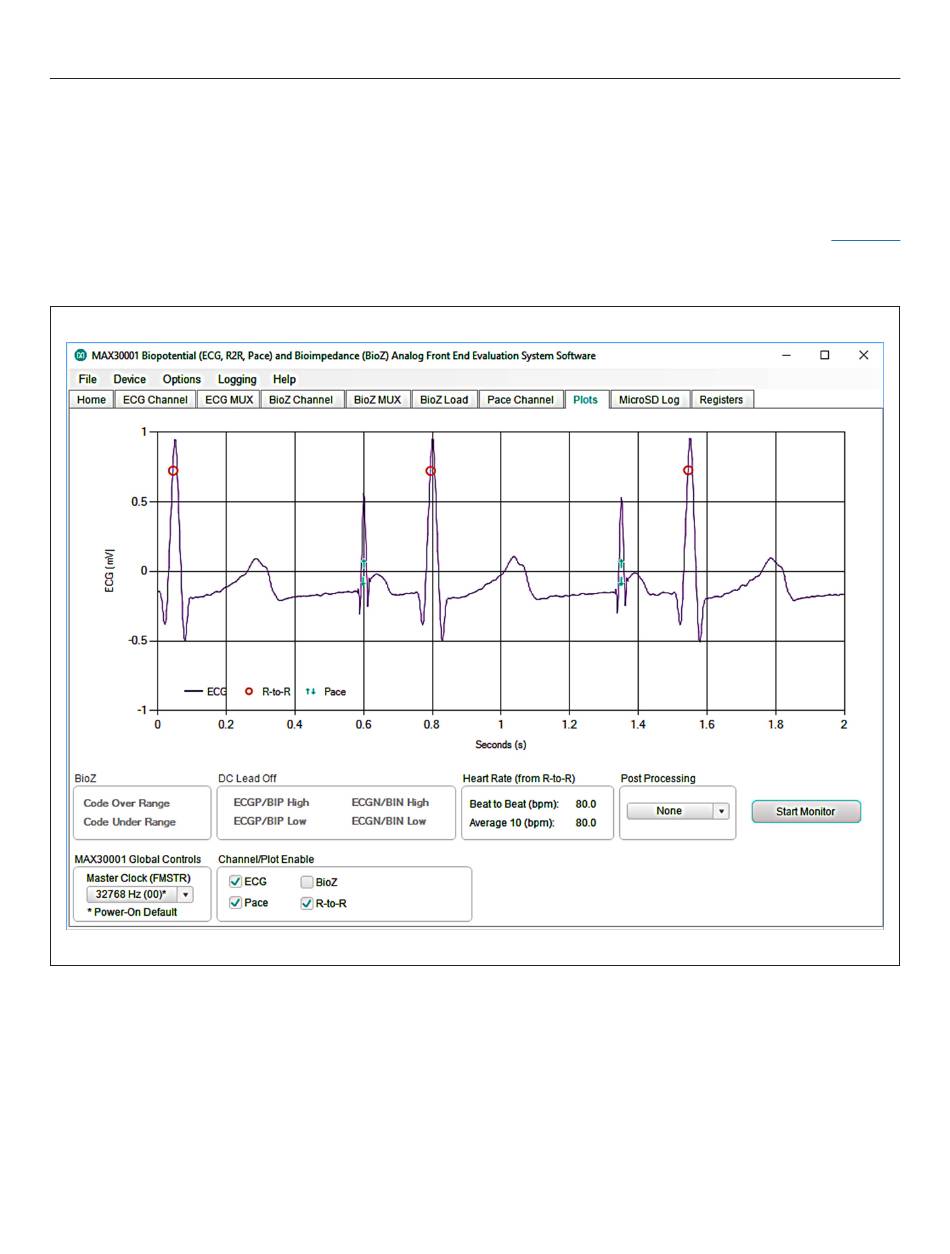Switch to the Registers tab
The image size is (950, 1254).
pyautogui.click(x=721, y=400)
